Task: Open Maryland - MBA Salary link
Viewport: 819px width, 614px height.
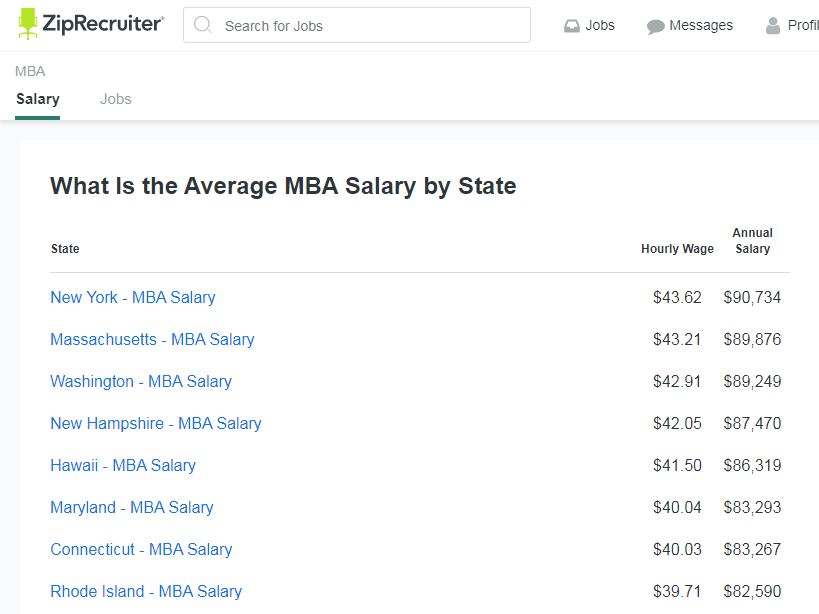Action: click(132, 507)
